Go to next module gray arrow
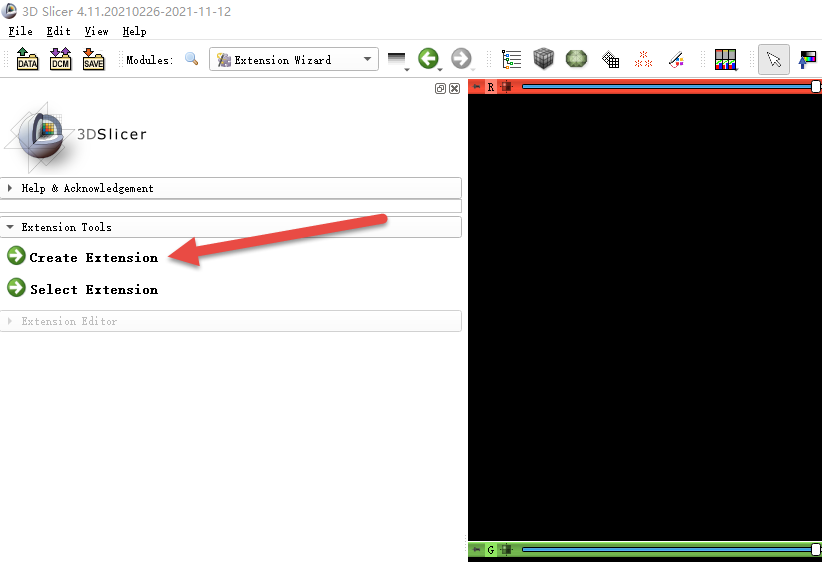Image resolution: width=822 pixels, height=562 pixels. pyautogui.click(x=462, y=59)
